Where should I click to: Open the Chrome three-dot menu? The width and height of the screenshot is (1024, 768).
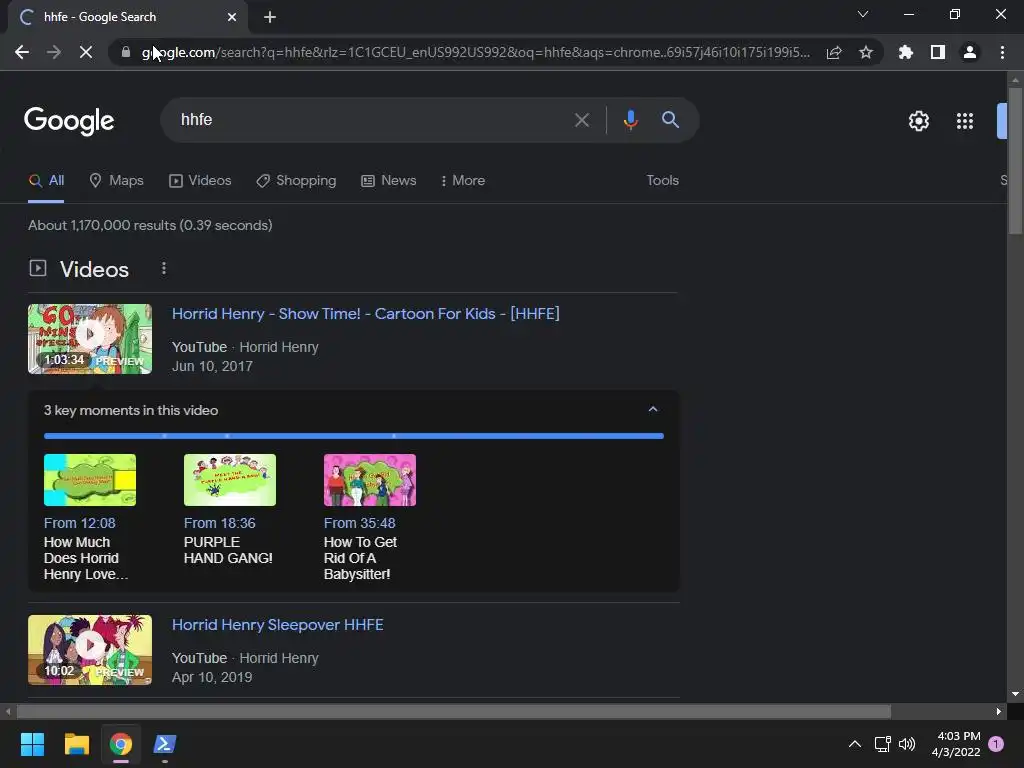pyautogui.click(x=1002, y=52)
